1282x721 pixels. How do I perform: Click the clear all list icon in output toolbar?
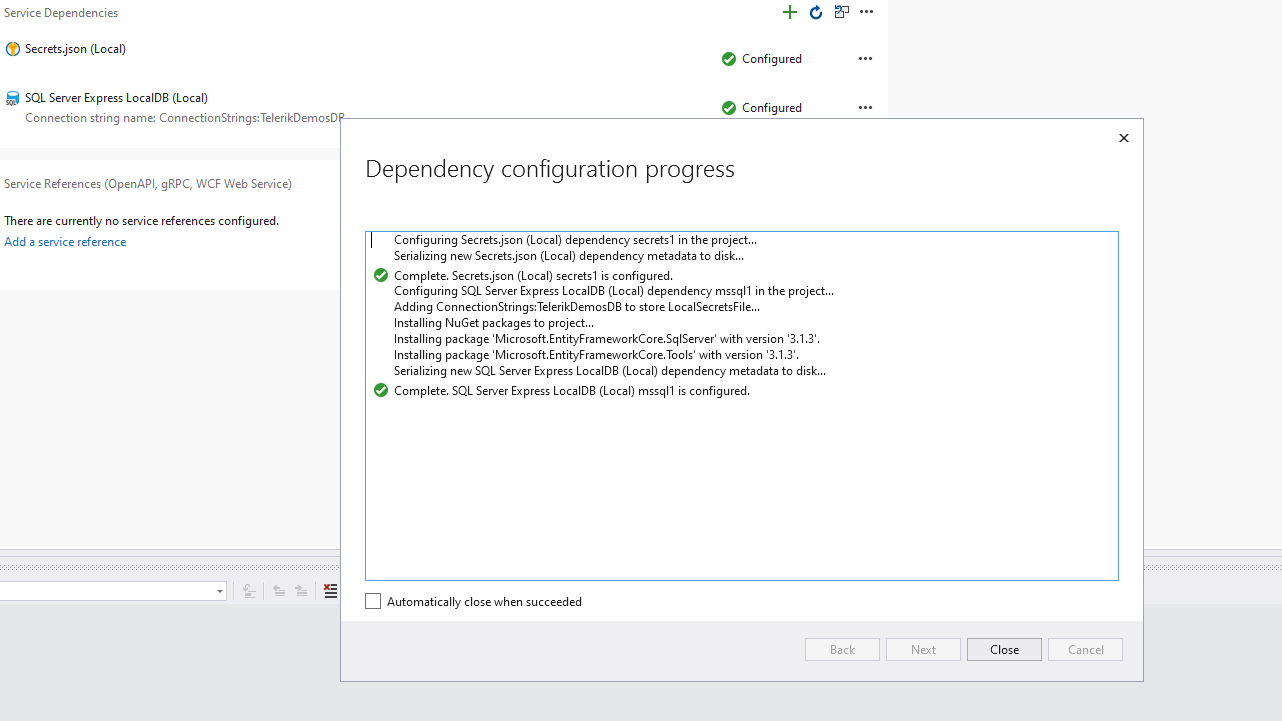pyautogui.click(x=330, y=591)
